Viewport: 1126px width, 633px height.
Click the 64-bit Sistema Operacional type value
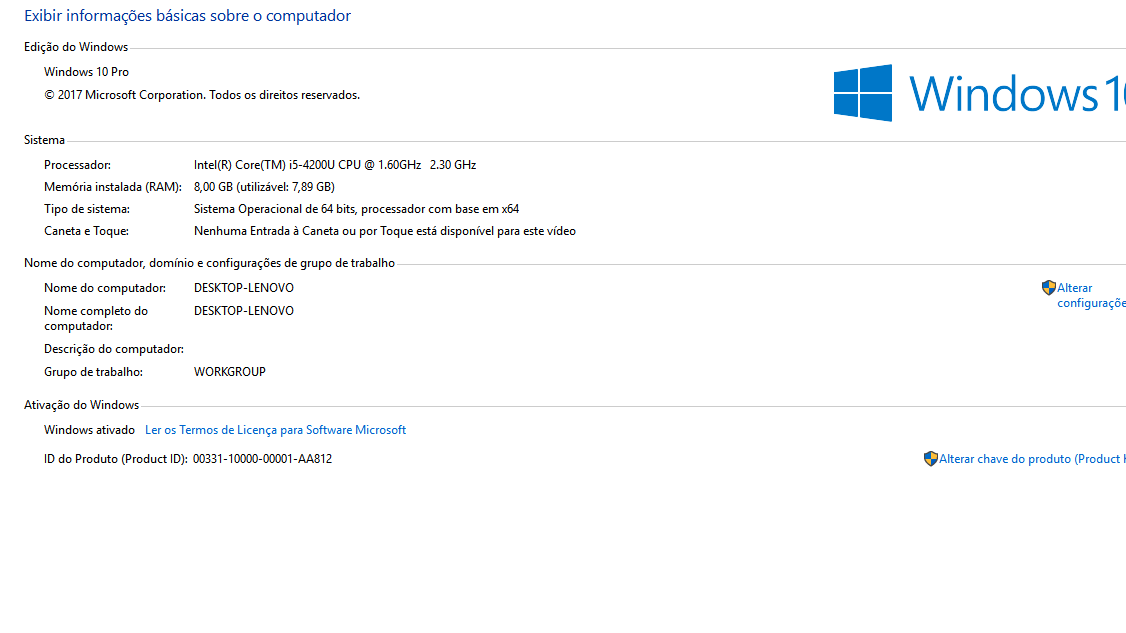[355, 209]
